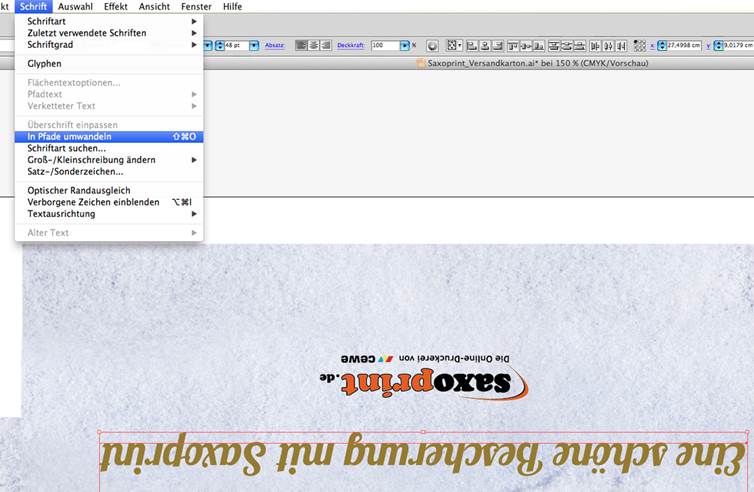Open the Hilfe menu
The width and height of the screenshot is (754, 492).
pyautogui.click(x=232, y=6)
